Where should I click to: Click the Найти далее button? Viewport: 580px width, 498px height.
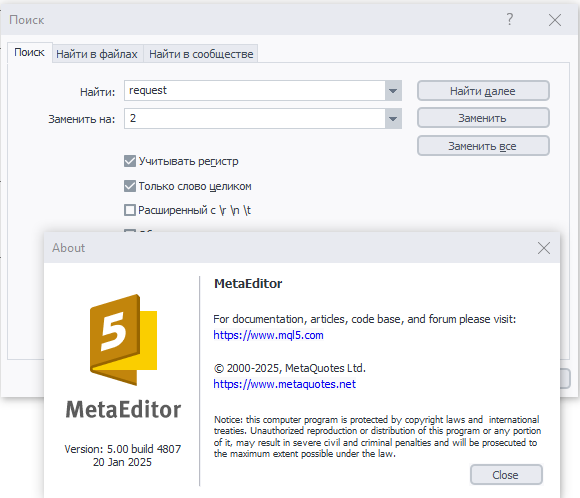pyautogui.click(x=483, y=91)
